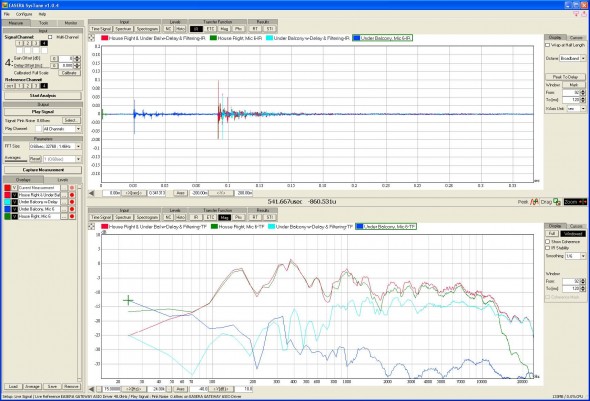Click the Capture Measurement button

click(x=43, y=170)
